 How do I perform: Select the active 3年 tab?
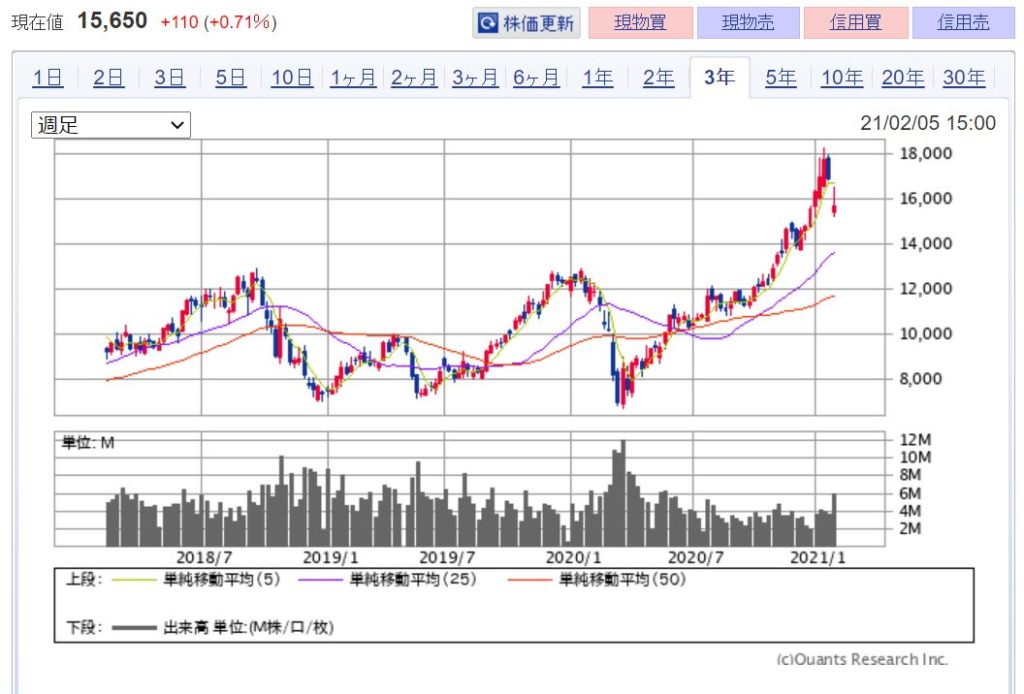point(720,77)
